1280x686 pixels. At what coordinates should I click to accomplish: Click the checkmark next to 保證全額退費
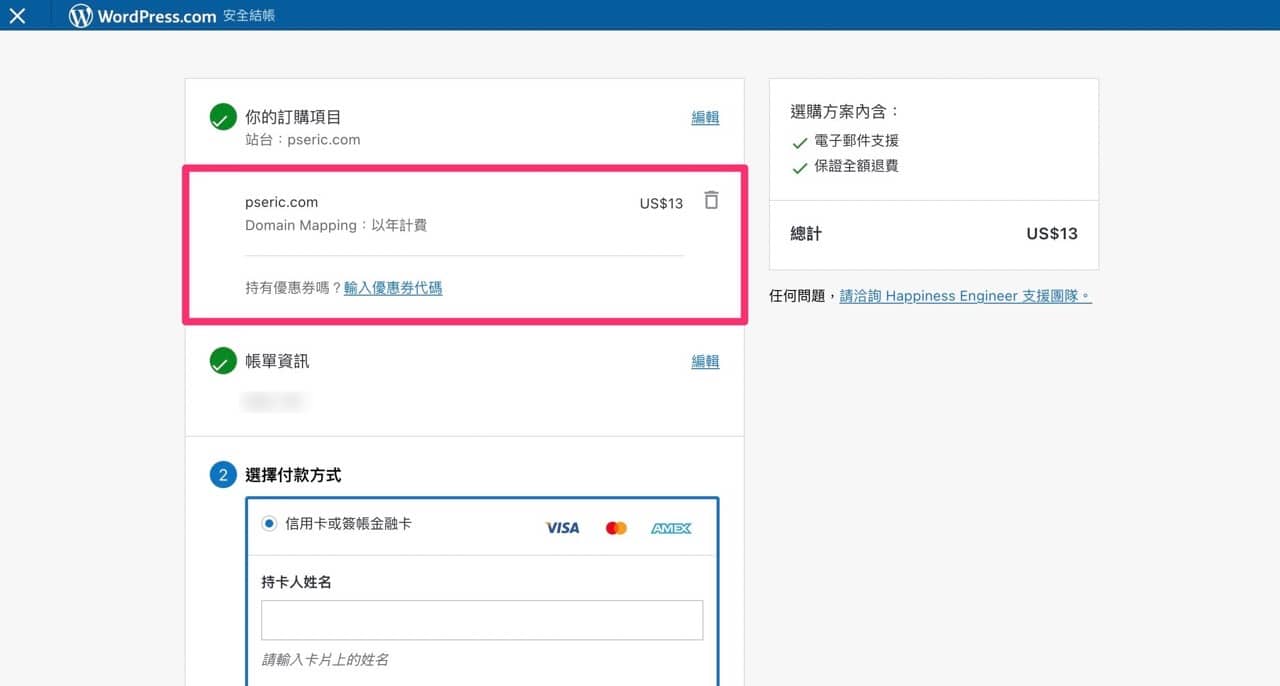tap(799, 168)
